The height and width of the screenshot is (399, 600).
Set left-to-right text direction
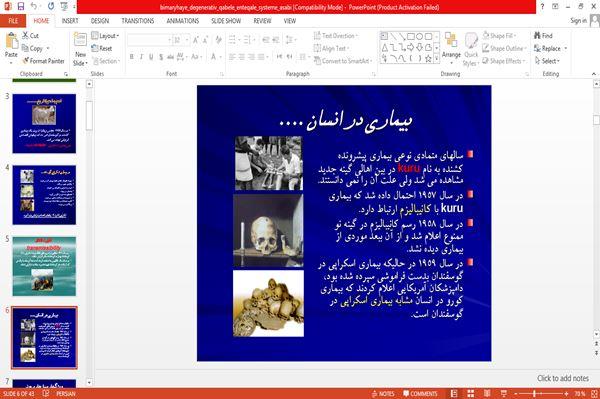pyautogui.click(x=279, y=57)
